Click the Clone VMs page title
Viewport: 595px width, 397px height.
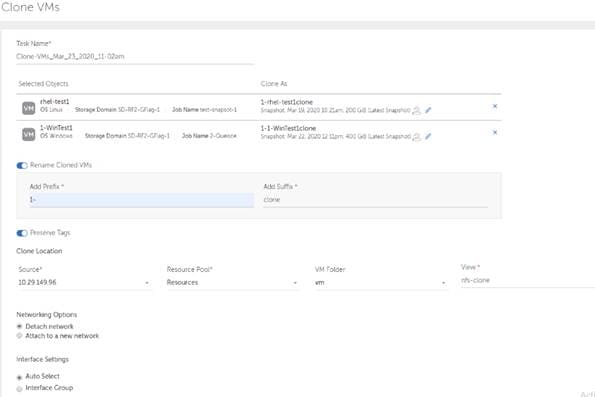30,7
